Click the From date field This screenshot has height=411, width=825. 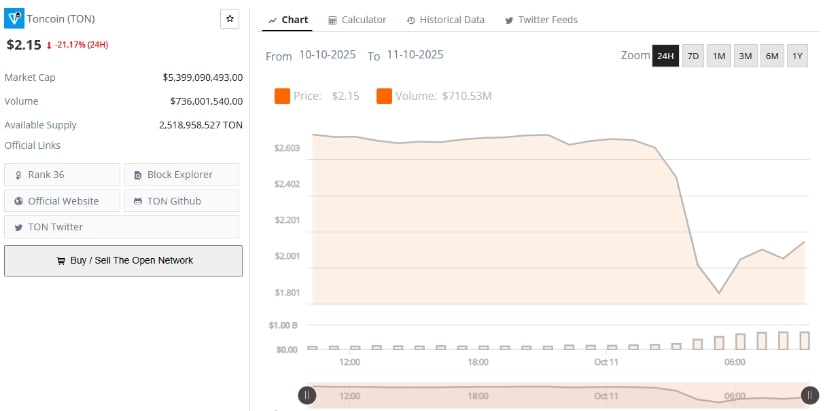click(327, 55)
